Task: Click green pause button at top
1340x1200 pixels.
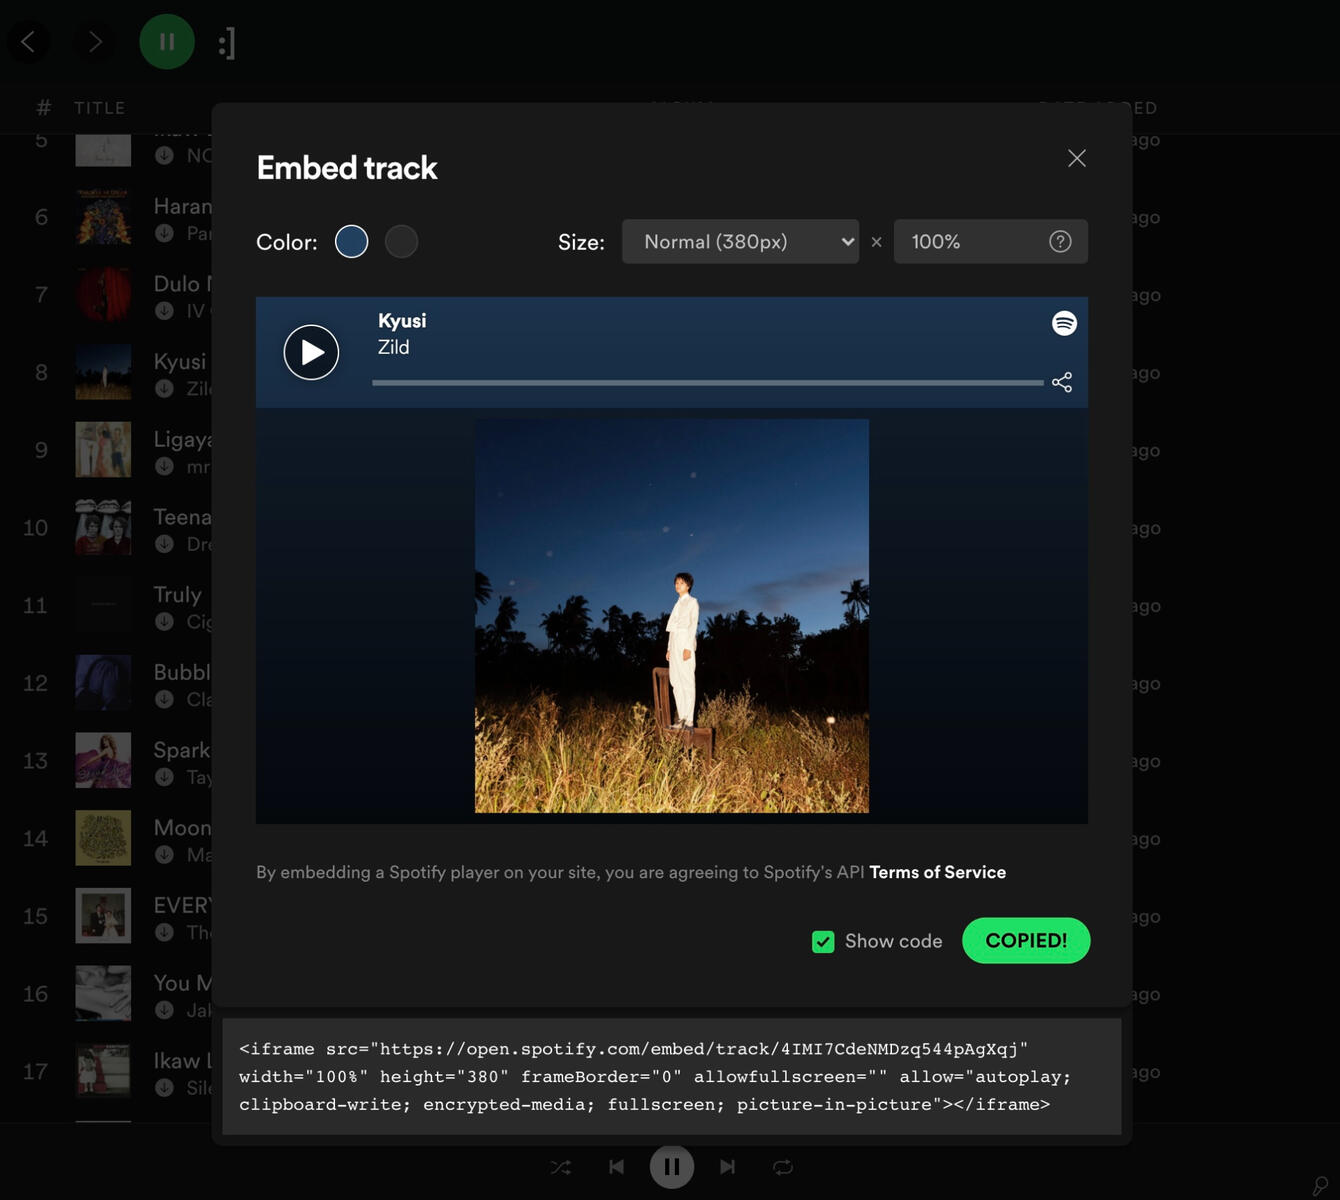Action: click(167, 42)
